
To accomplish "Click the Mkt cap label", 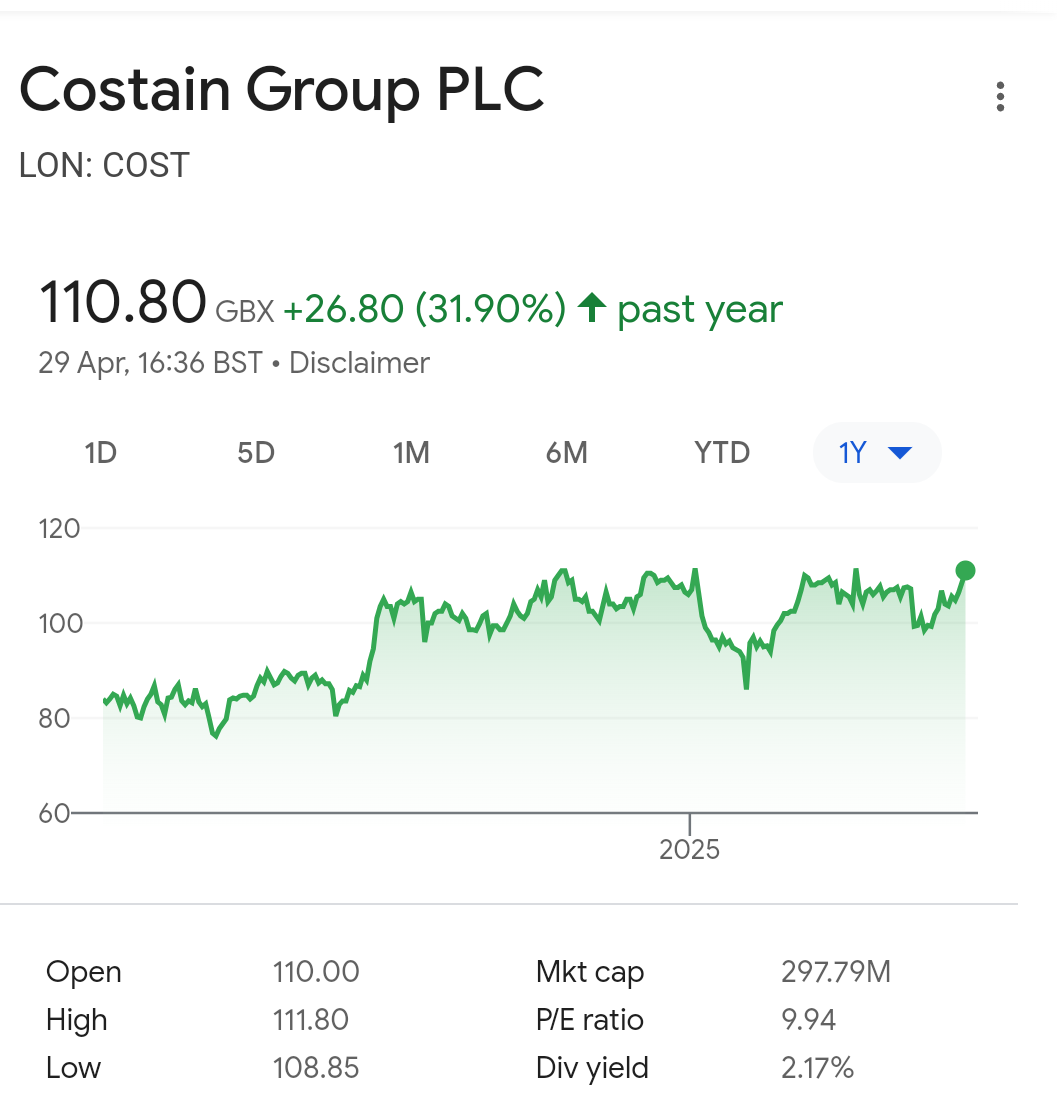I will (x=590, y=972).
